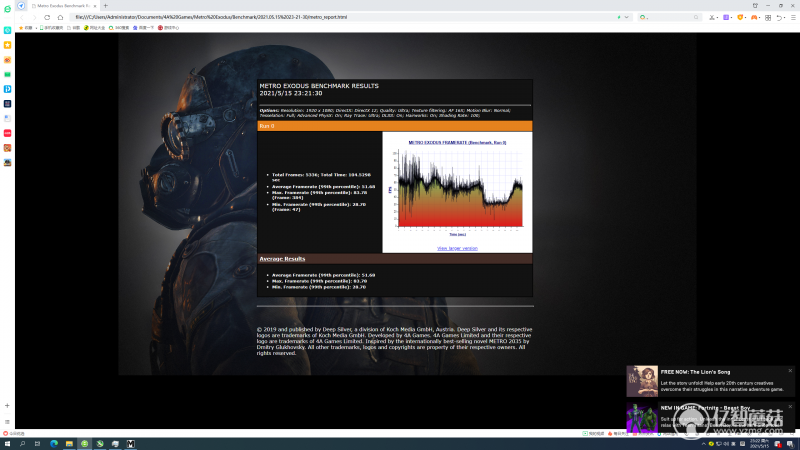
Task: Close the Fortnite Beast Boy notification
Action: [790, 407]
